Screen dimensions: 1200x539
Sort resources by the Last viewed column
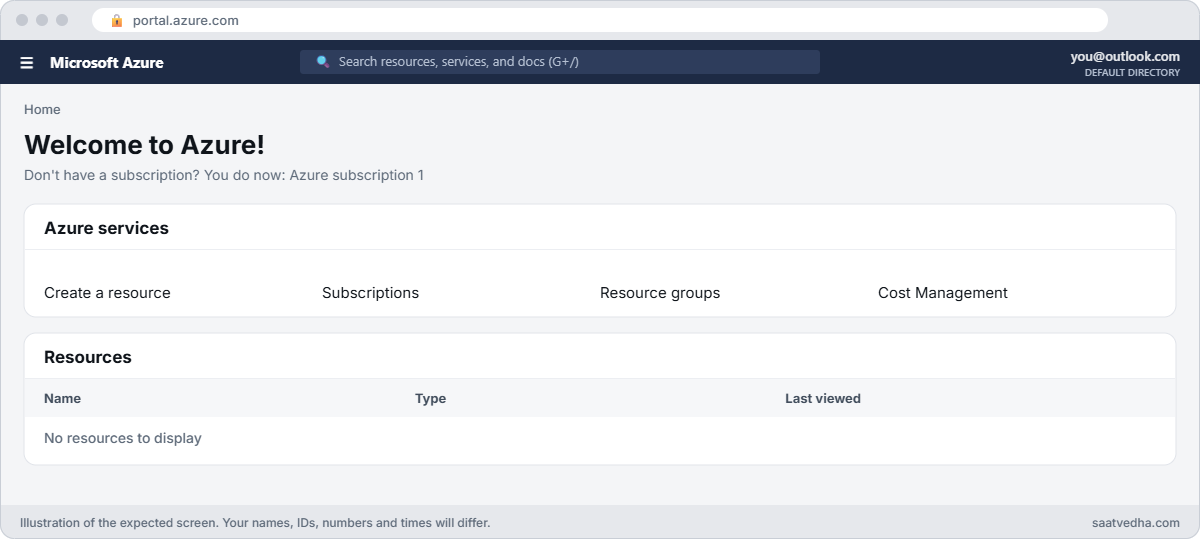click(x=823, y=398)
